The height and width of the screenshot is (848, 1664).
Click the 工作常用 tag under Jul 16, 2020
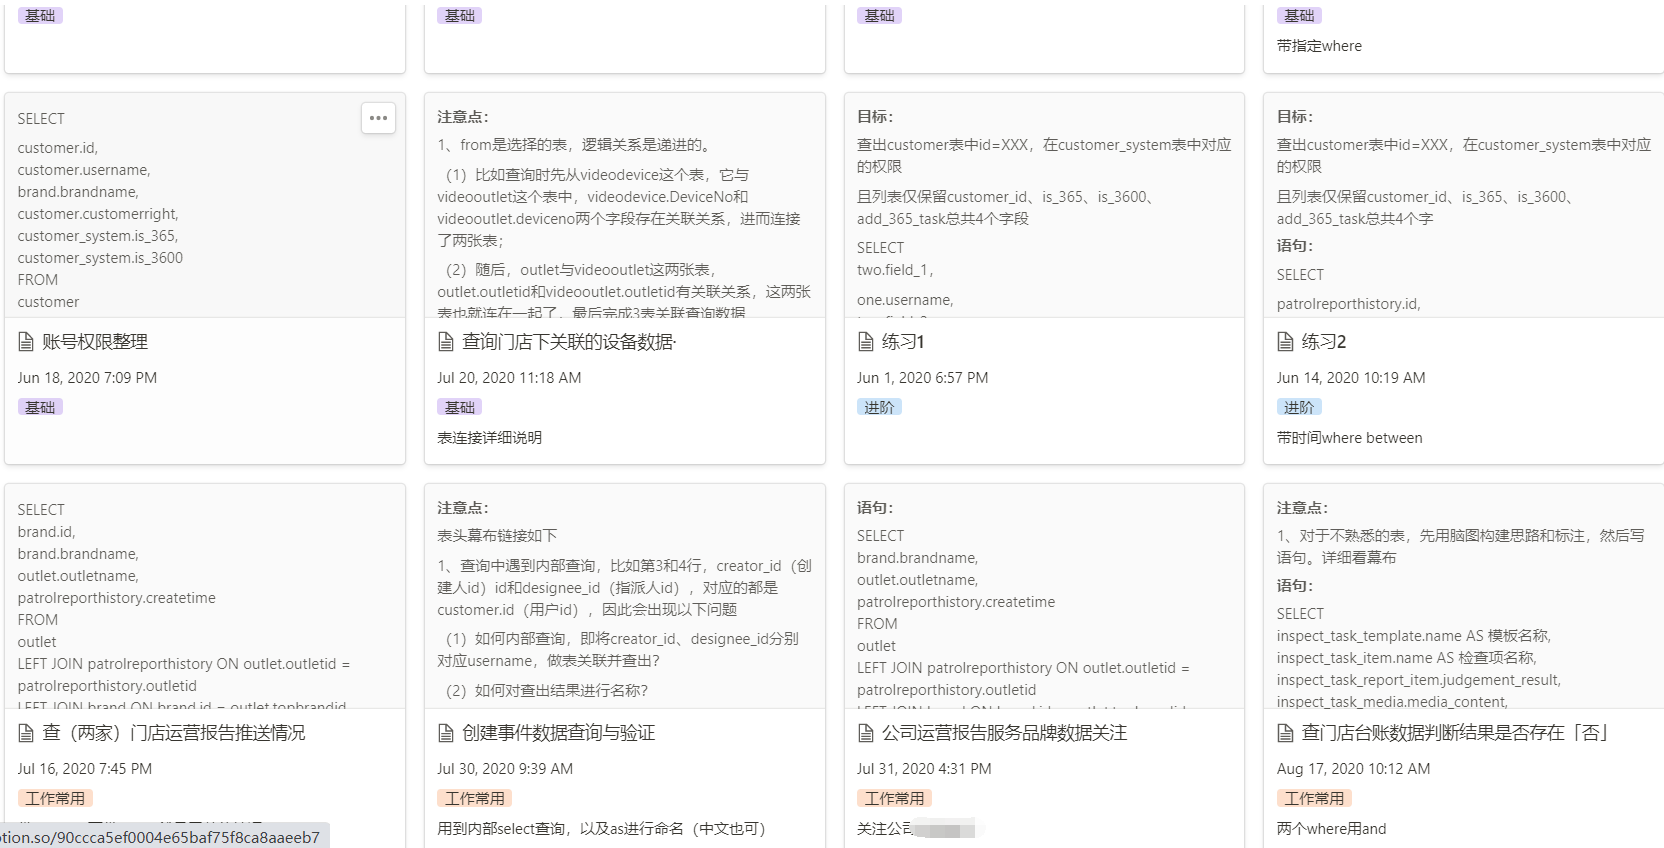pos(55,798)
